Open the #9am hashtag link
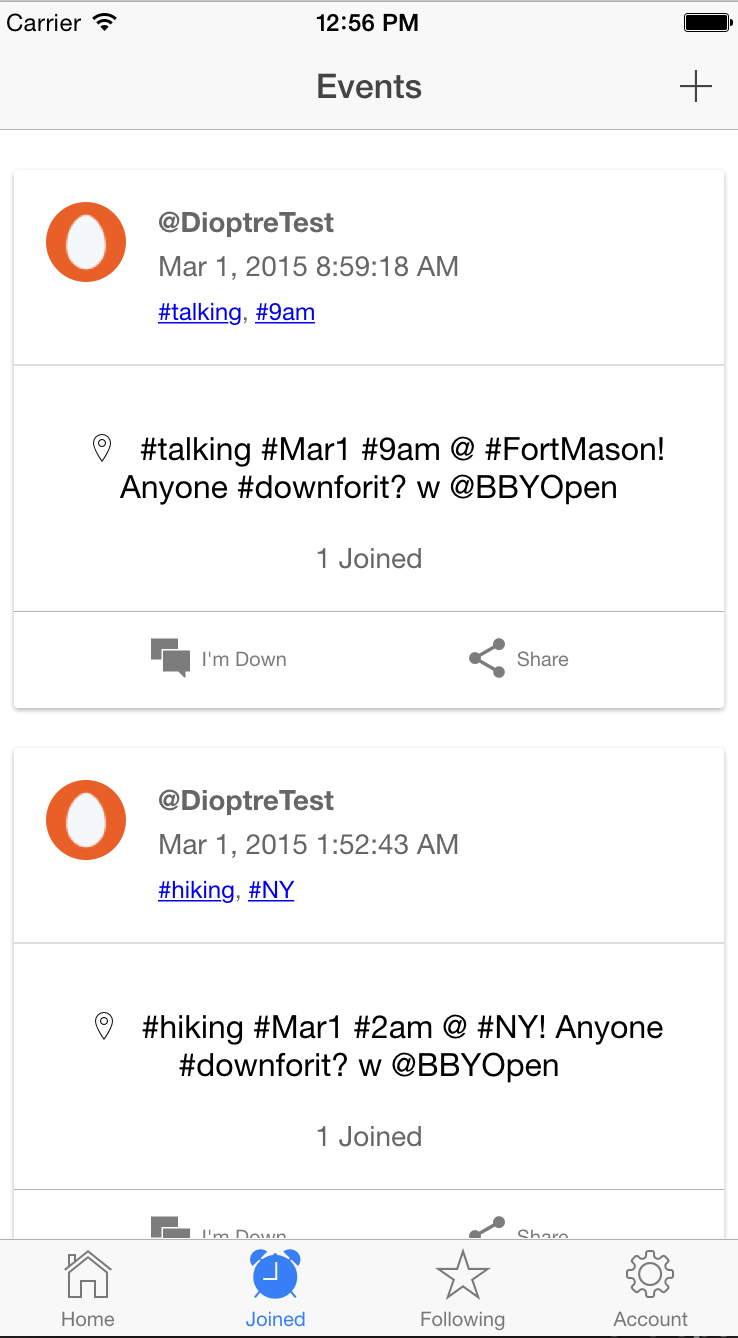738x1338 pixels. tap(285, 313)
